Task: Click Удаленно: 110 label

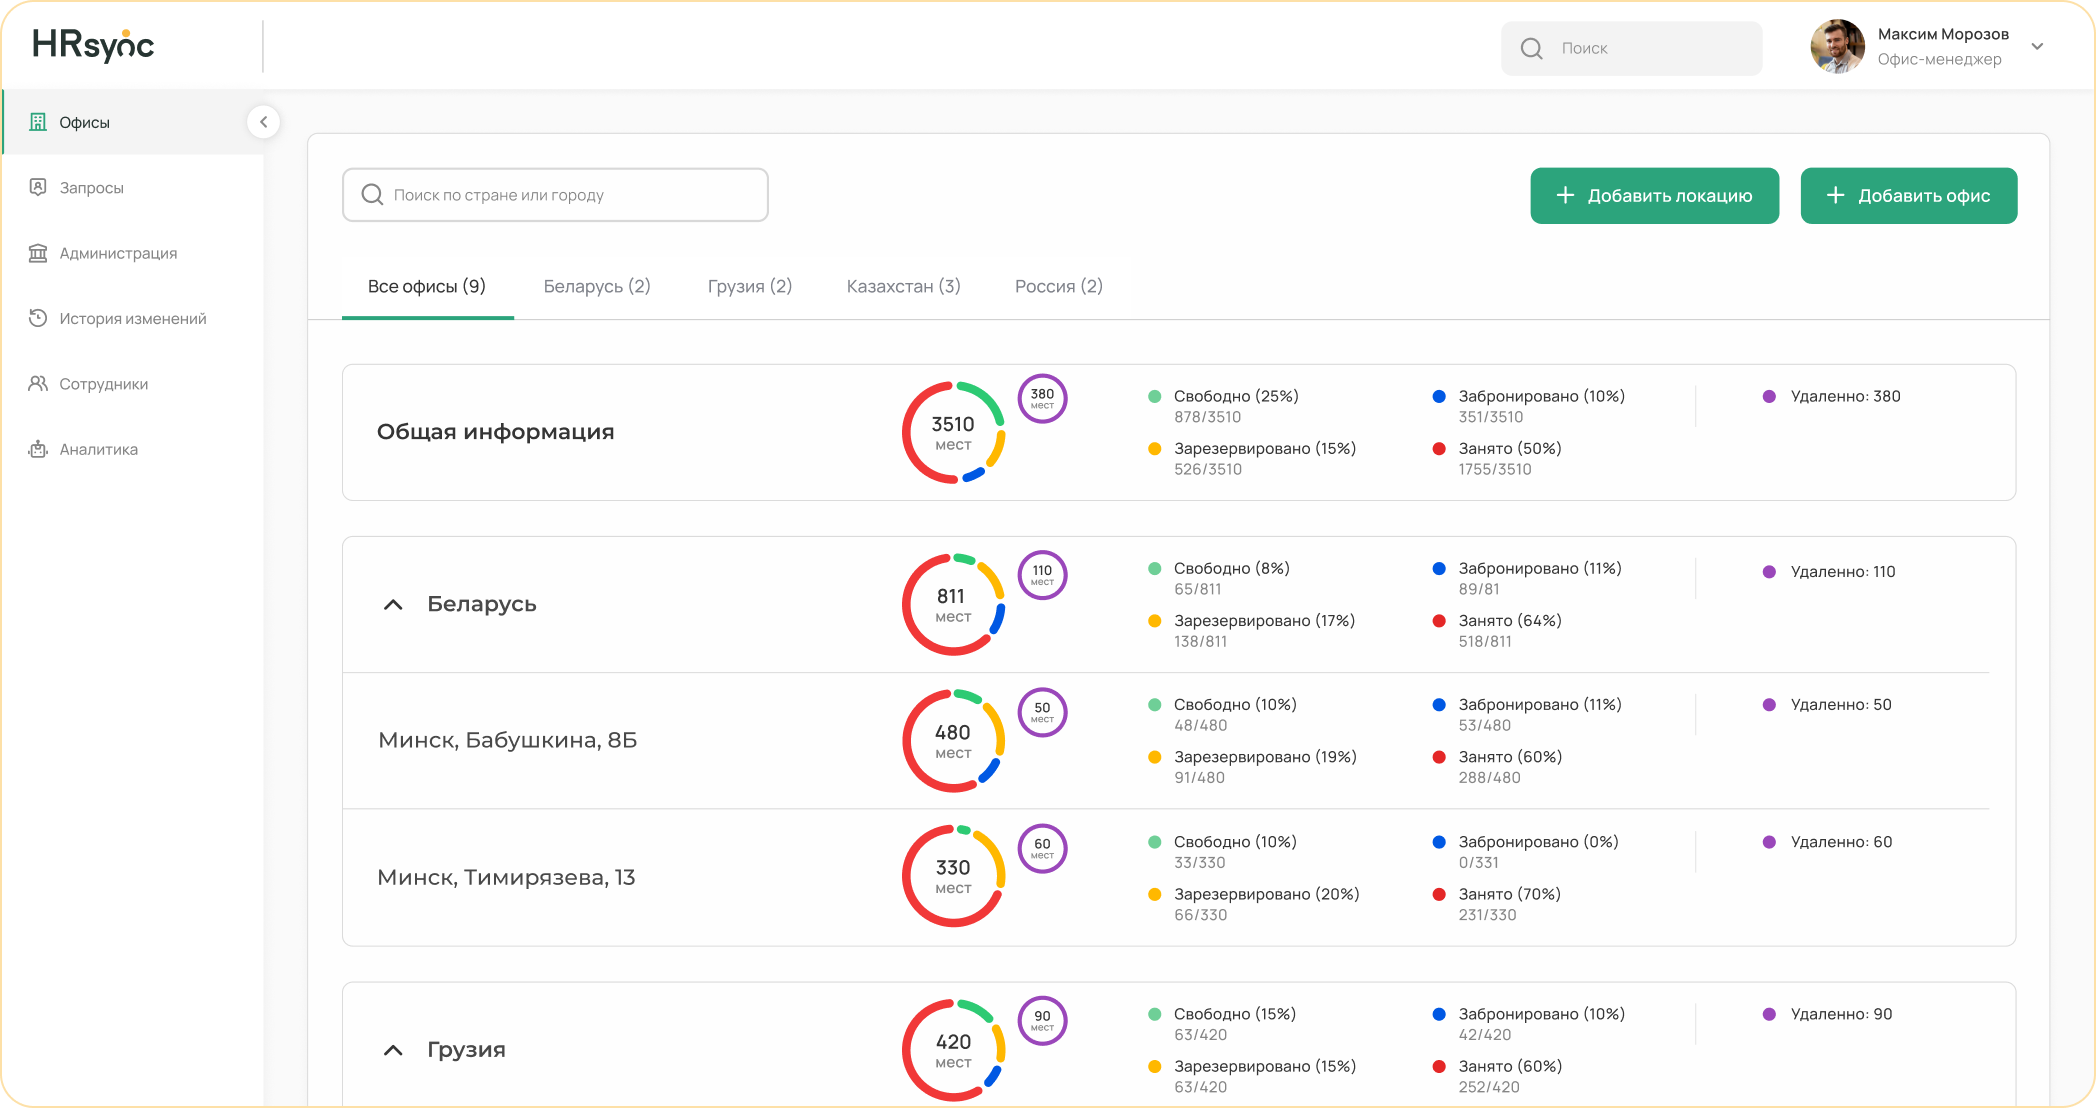Action: (1843, 572)
